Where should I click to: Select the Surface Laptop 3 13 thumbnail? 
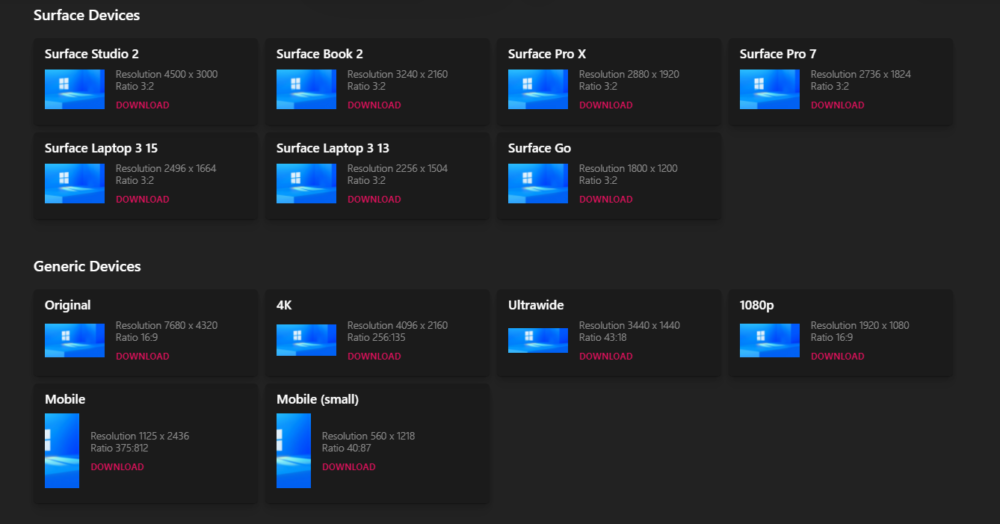[306, 184]
